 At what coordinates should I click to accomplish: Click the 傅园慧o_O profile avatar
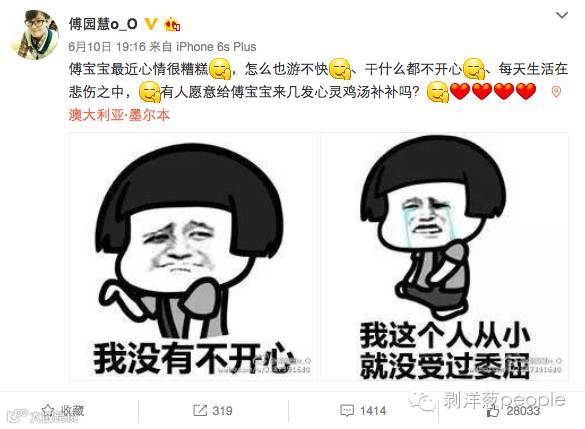coord(35,34)
